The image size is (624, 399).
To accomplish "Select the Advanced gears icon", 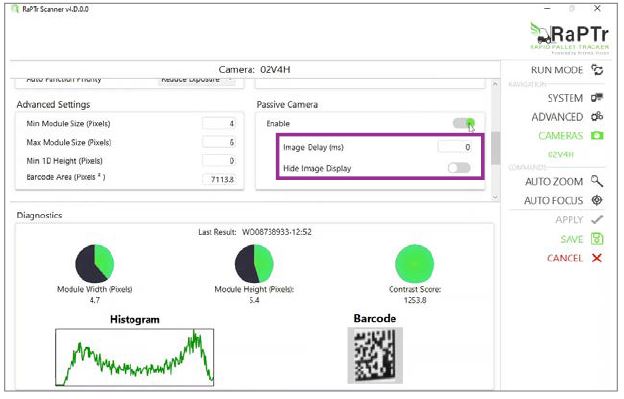I will pyautogui.click(x=597, y=117).
